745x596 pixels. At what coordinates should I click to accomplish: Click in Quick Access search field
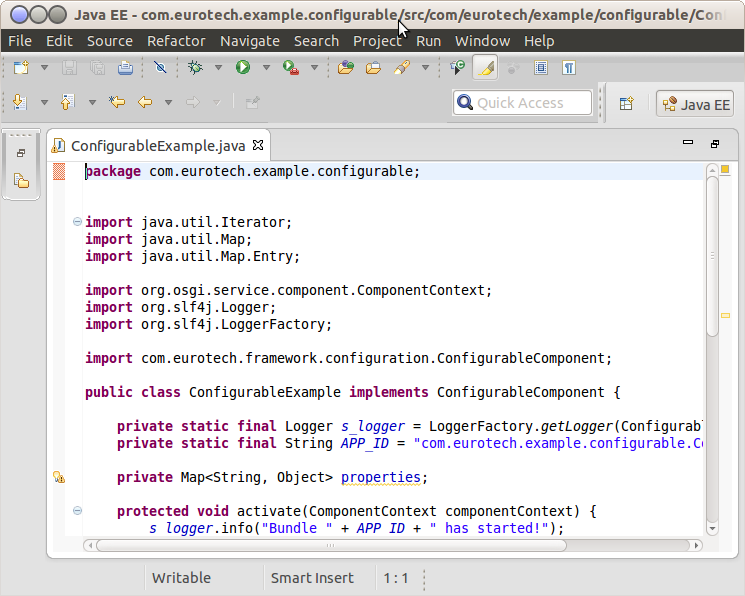[523, 103]
